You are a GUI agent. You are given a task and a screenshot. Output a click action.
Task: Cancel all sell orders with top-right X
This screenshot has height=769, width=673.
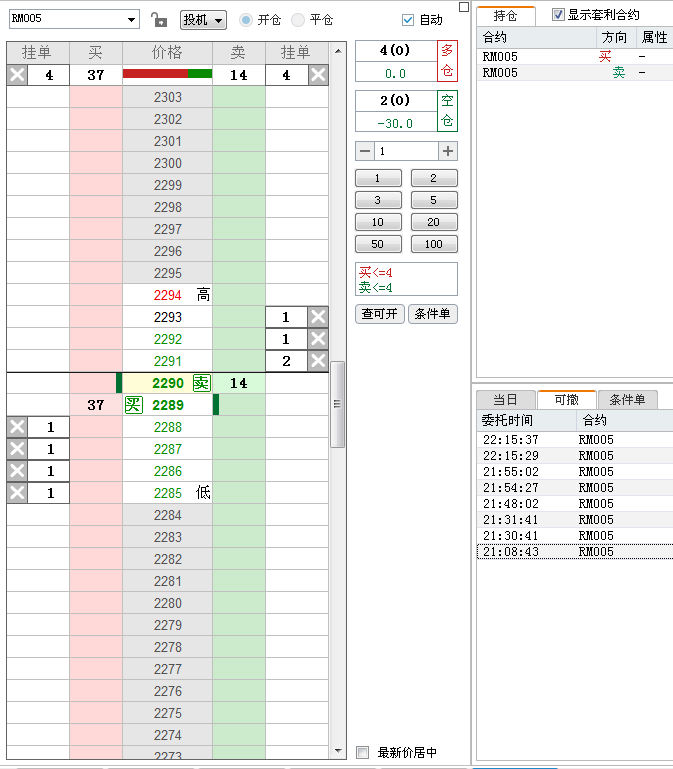pos(318,75)
